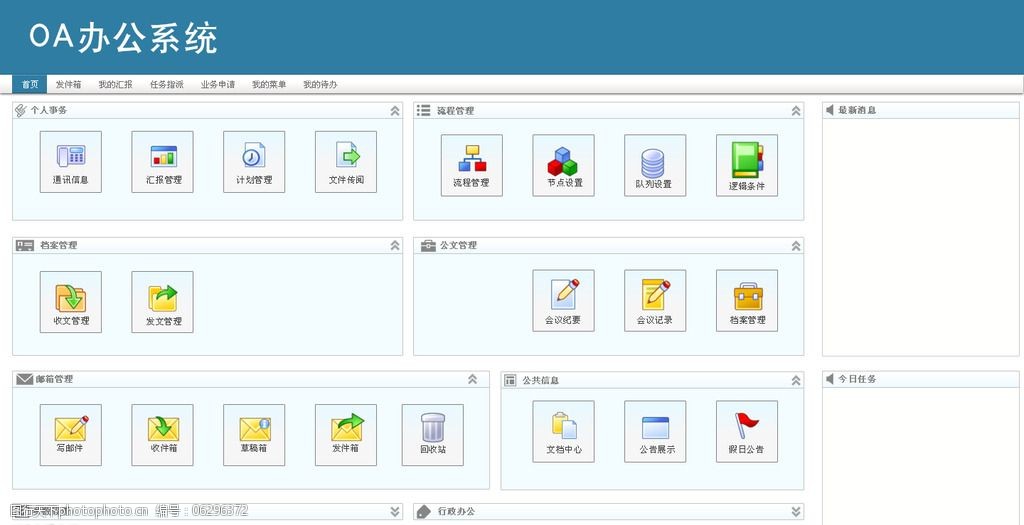Compose mail with the 写邮件 icon

click(70, 434)
